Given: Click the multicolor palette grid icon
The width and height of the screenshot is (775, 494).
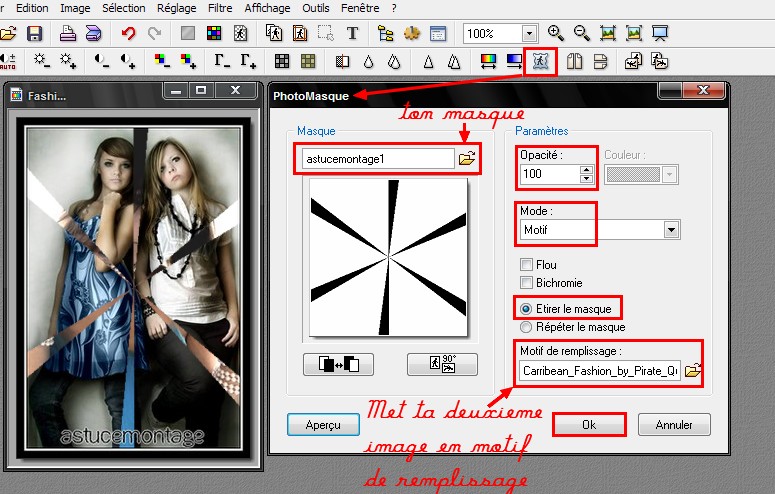Looking at the screenshot, I should pyautogui.click(x=214, y=34).
